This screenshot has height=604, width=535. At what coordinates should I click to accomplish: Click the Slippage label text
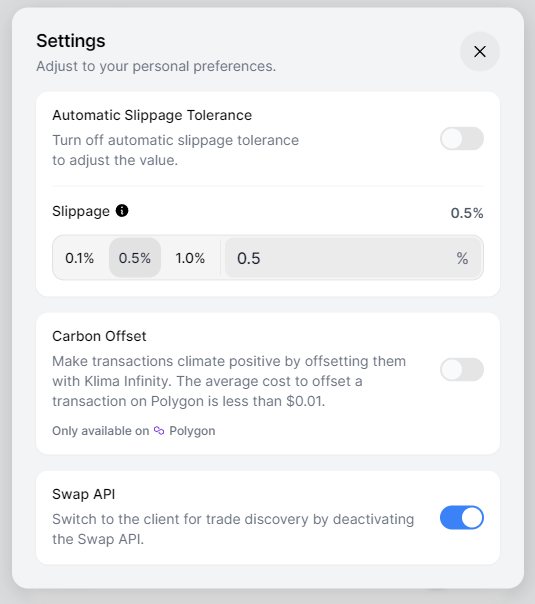[x=81, y=211]
